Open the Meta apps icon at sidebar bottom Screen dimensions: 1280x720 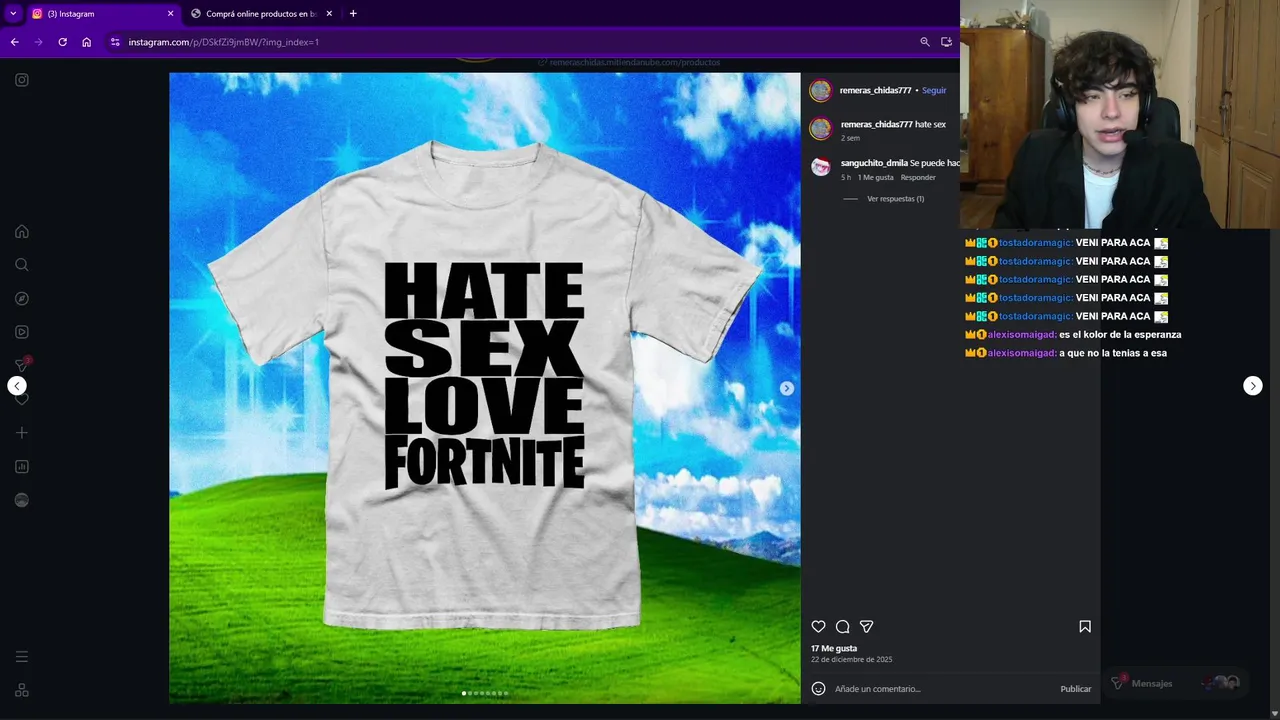pyautogui.click(x=22, y=690)
